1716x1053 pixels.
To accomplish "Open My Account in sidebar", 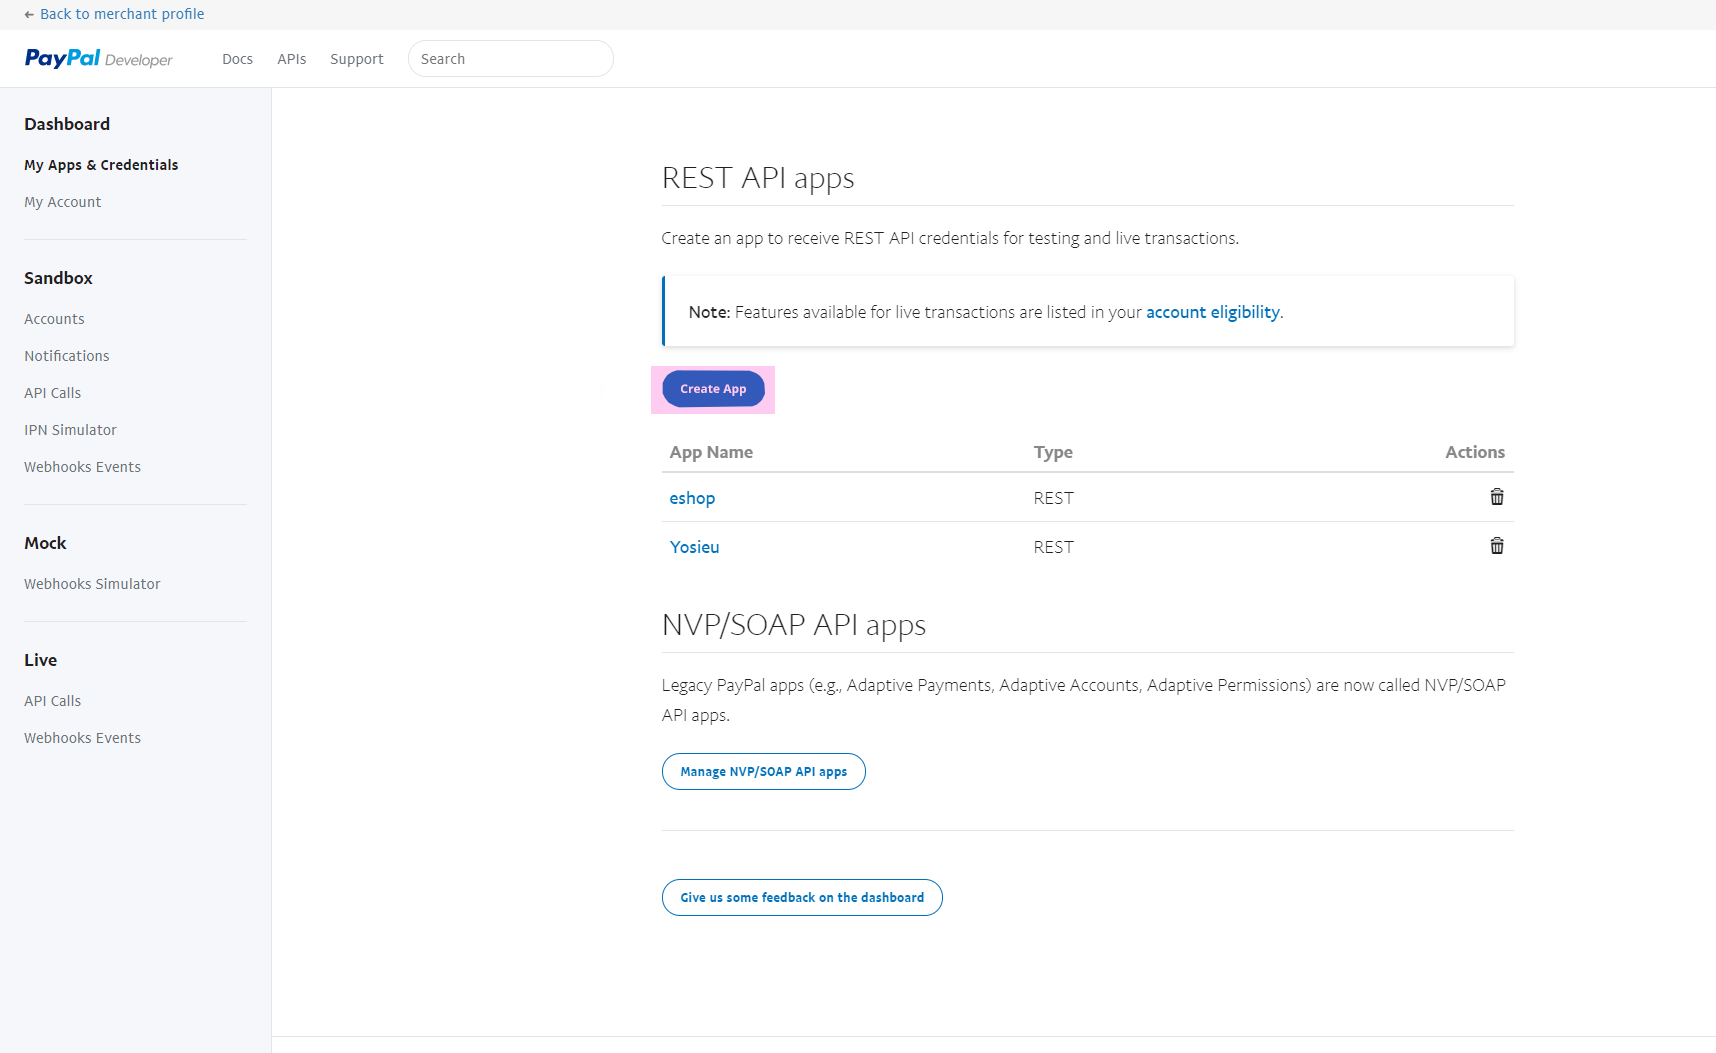I will coord(63,202).
